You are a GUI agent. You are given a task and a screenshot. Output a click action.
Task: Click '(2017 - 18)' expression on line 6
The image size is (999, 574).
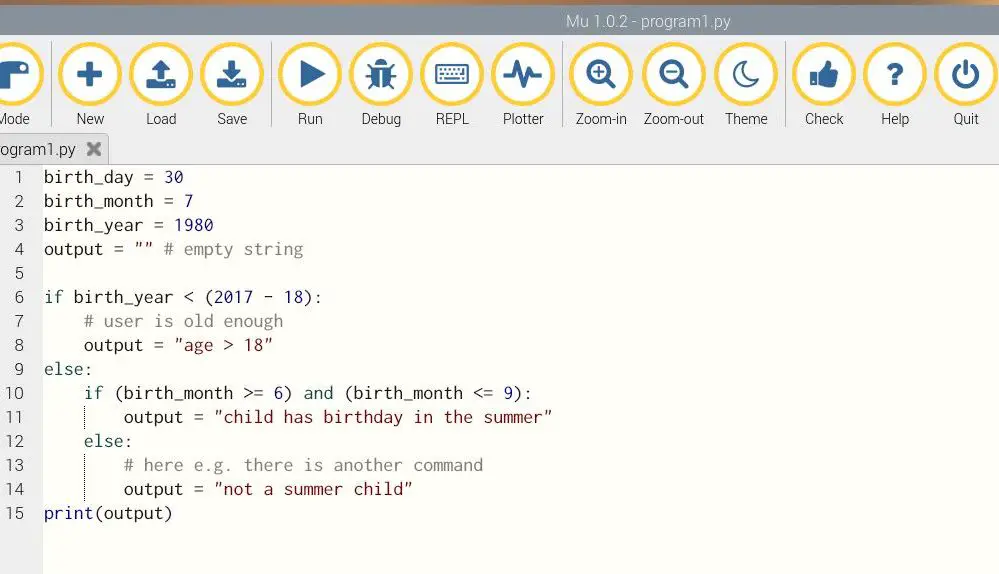coord(259,298)
